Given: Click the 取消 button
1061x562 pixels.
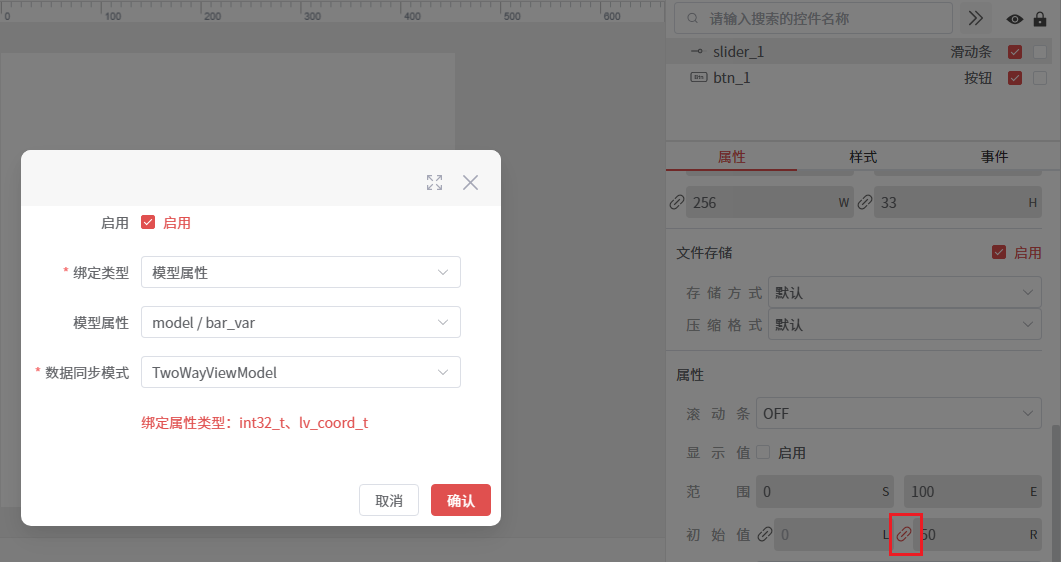Looking at the screenshot, I should click(x=388, y=501).
